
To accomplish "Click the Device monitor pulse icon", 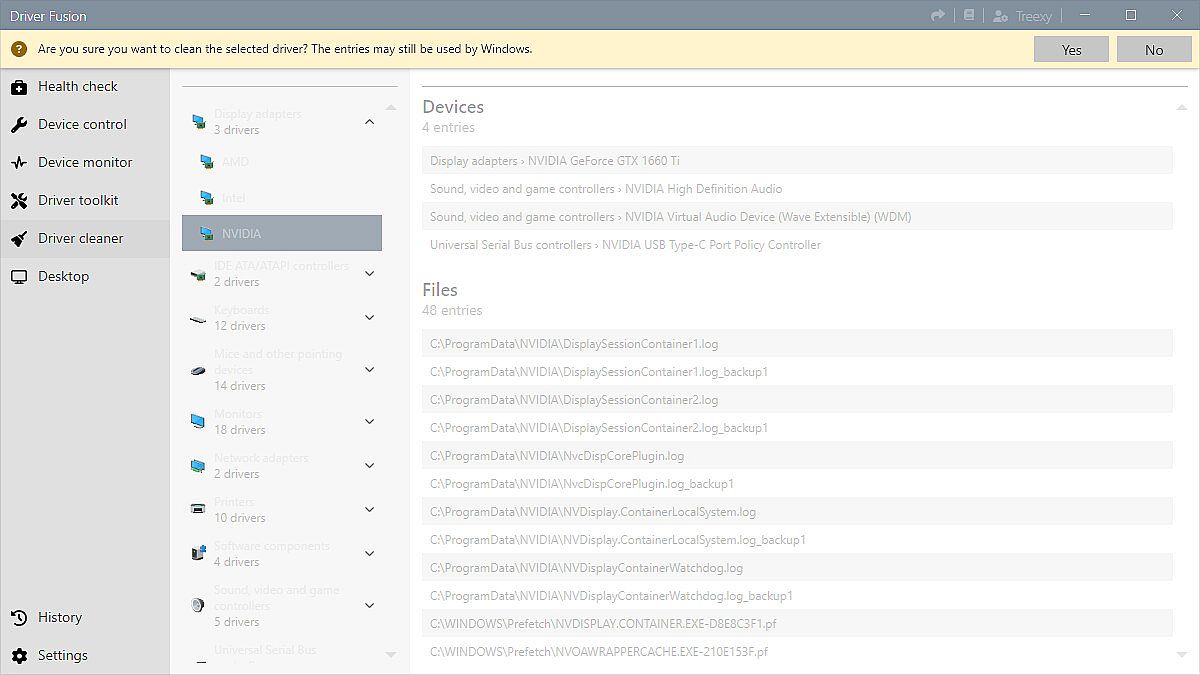I will click(19, 163).
